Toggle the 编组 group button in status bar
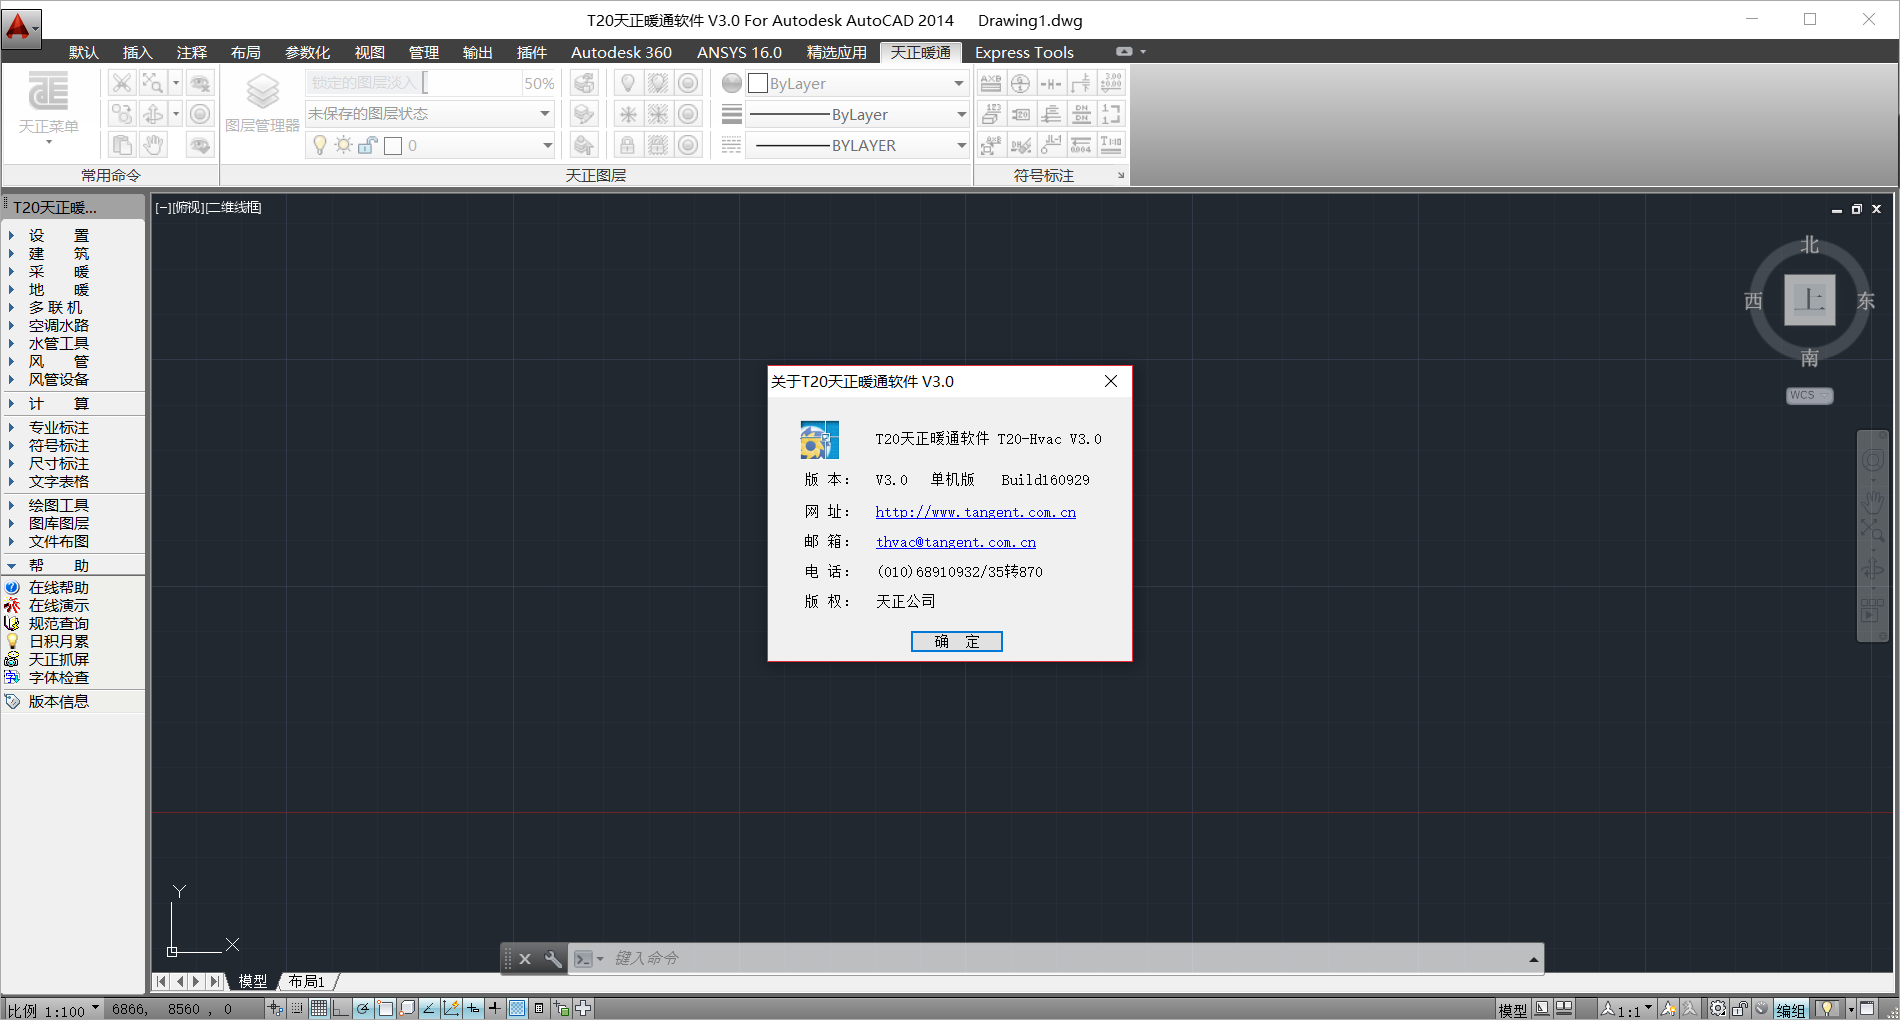 [x=1790, y=1010]
